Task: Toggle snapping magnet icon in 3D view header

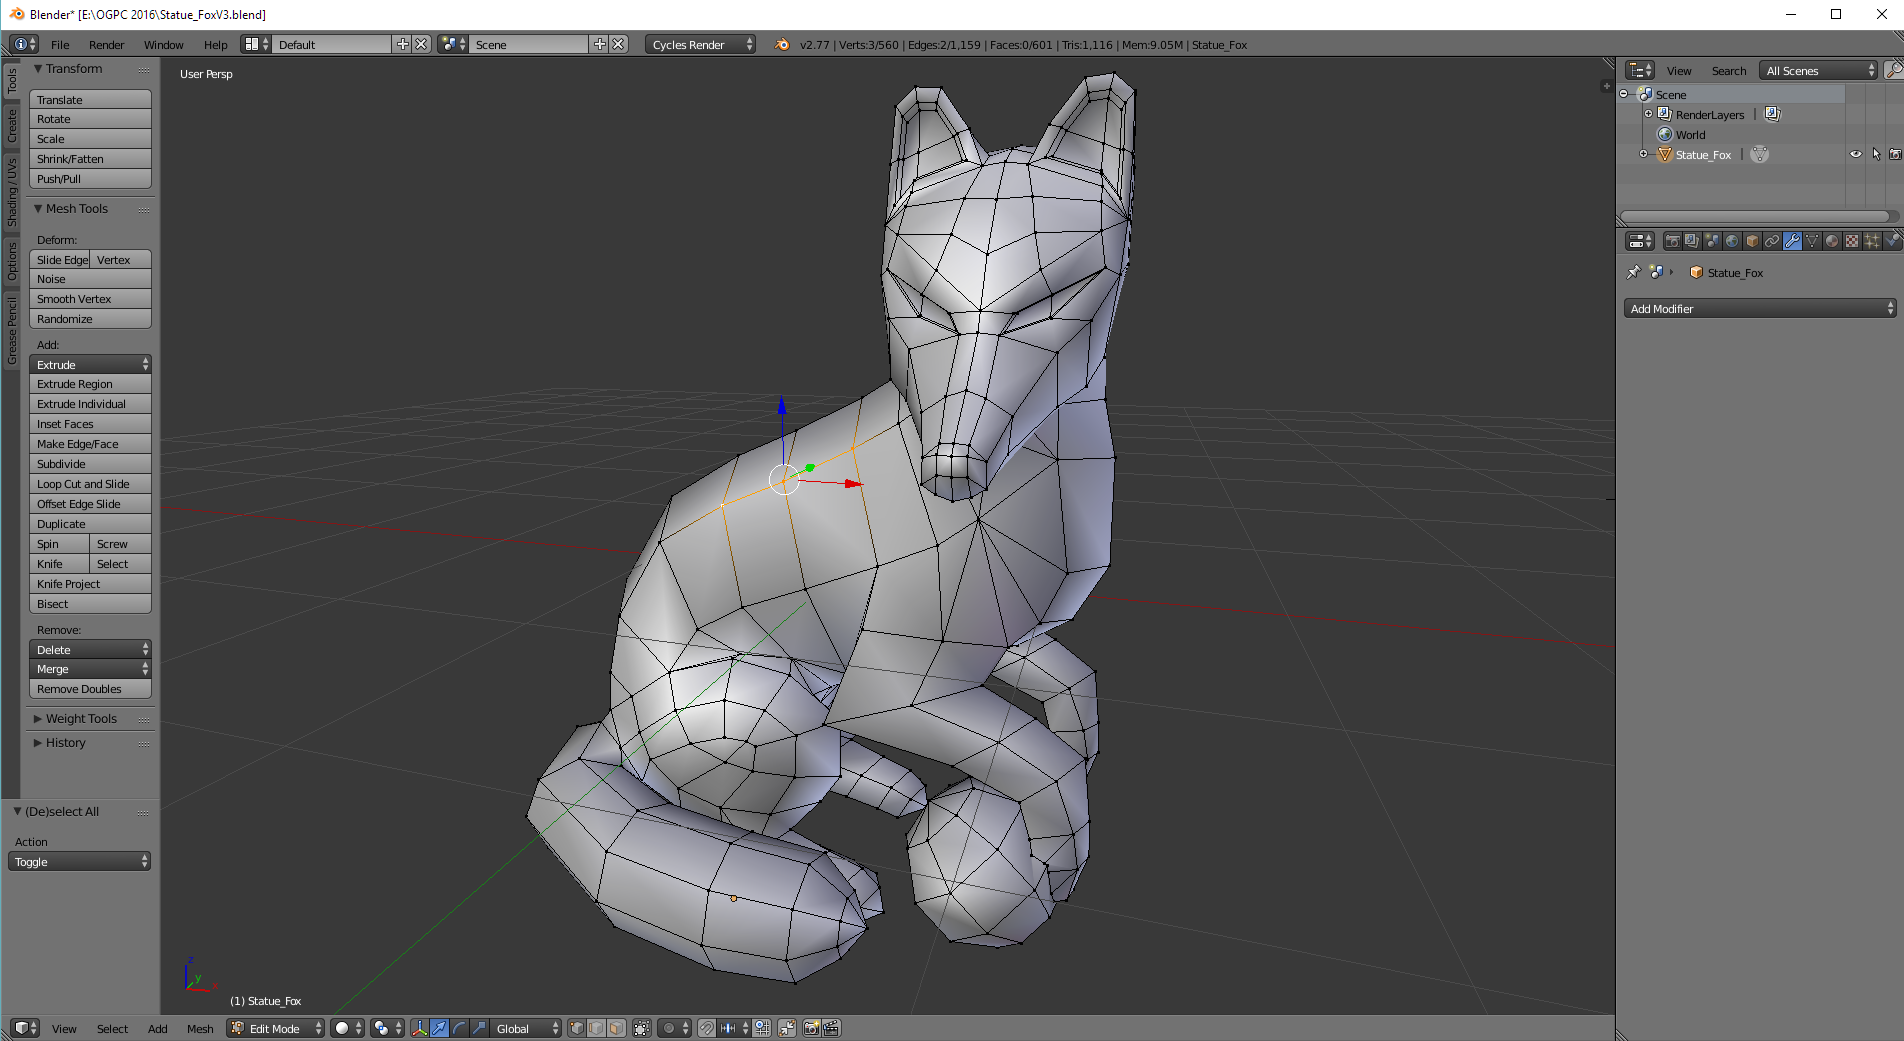Action: pos(706,1028)
